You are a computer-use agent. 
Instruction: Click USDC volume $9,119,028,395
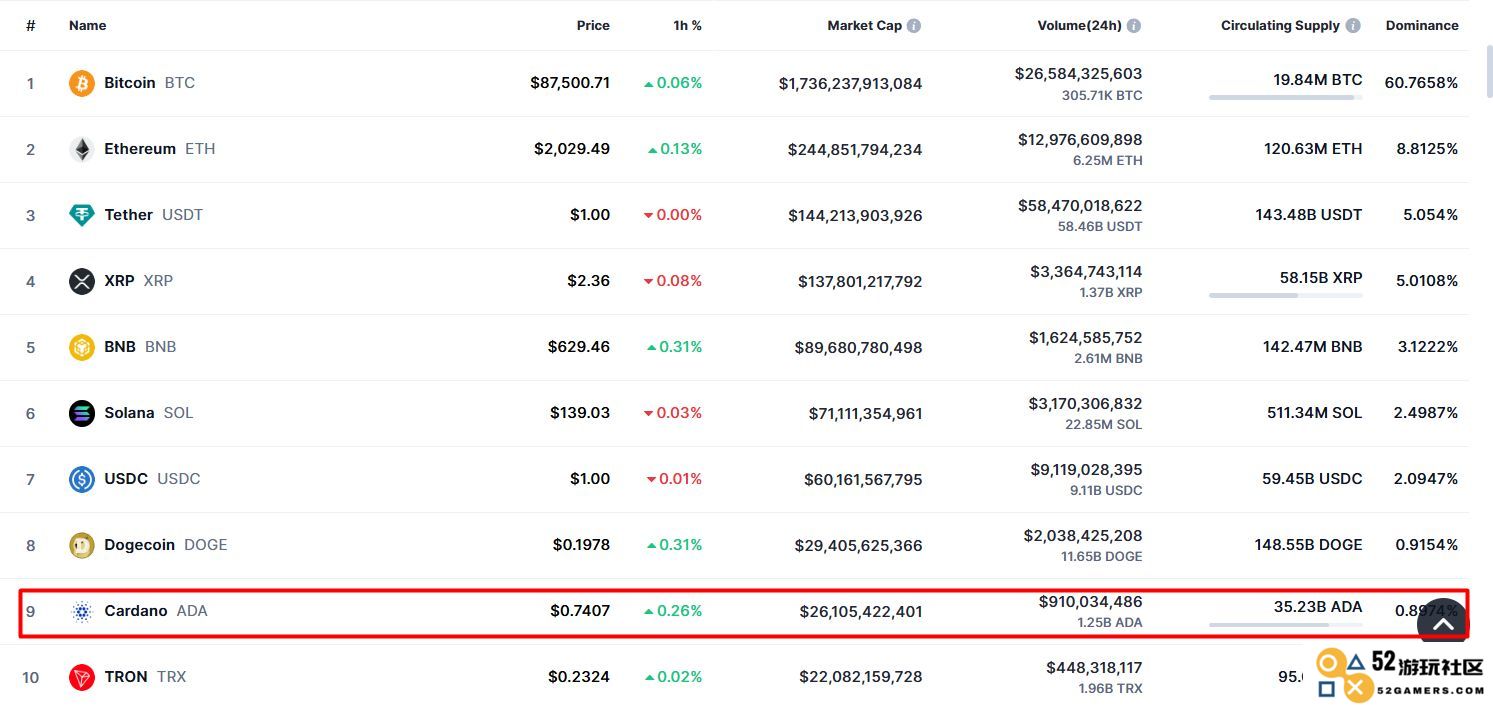click(1086, 470)
